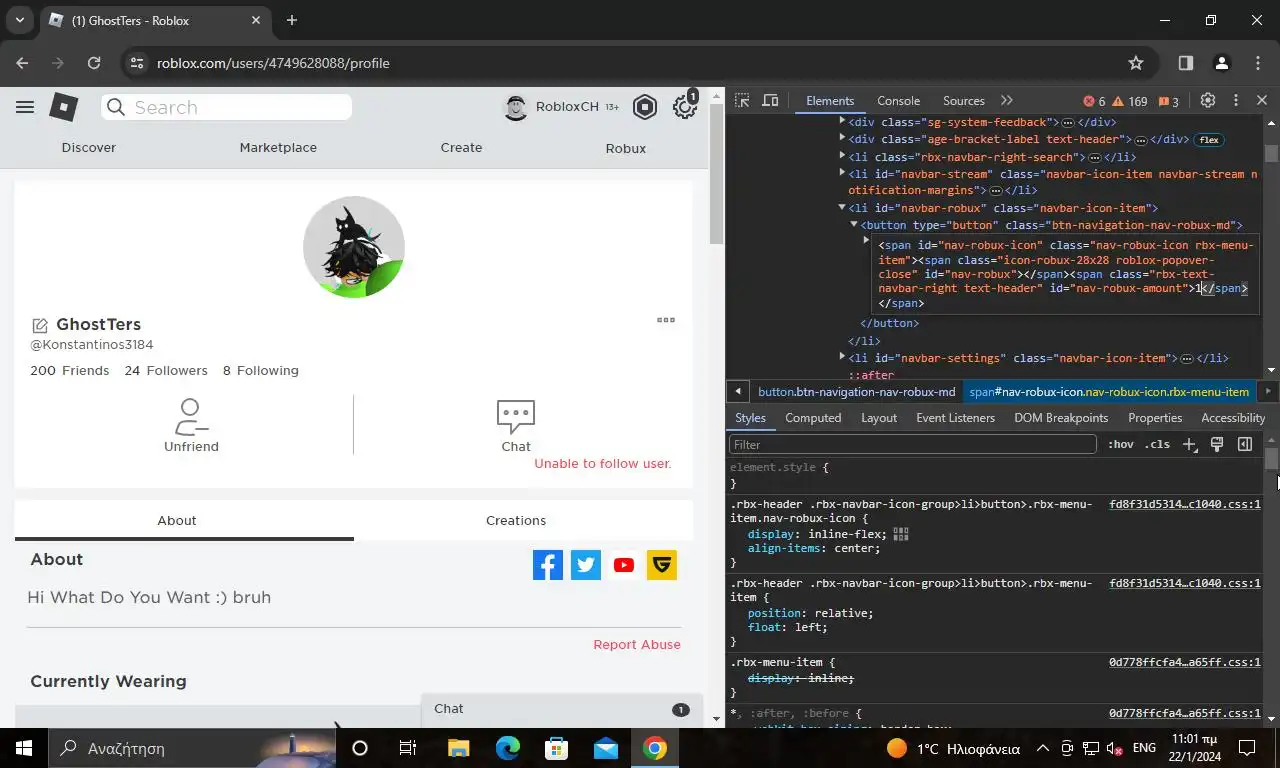The width and height of the screenshot is (1280, 768).
Task: Toggle .cls class editor
Action: pos(1157,444)
